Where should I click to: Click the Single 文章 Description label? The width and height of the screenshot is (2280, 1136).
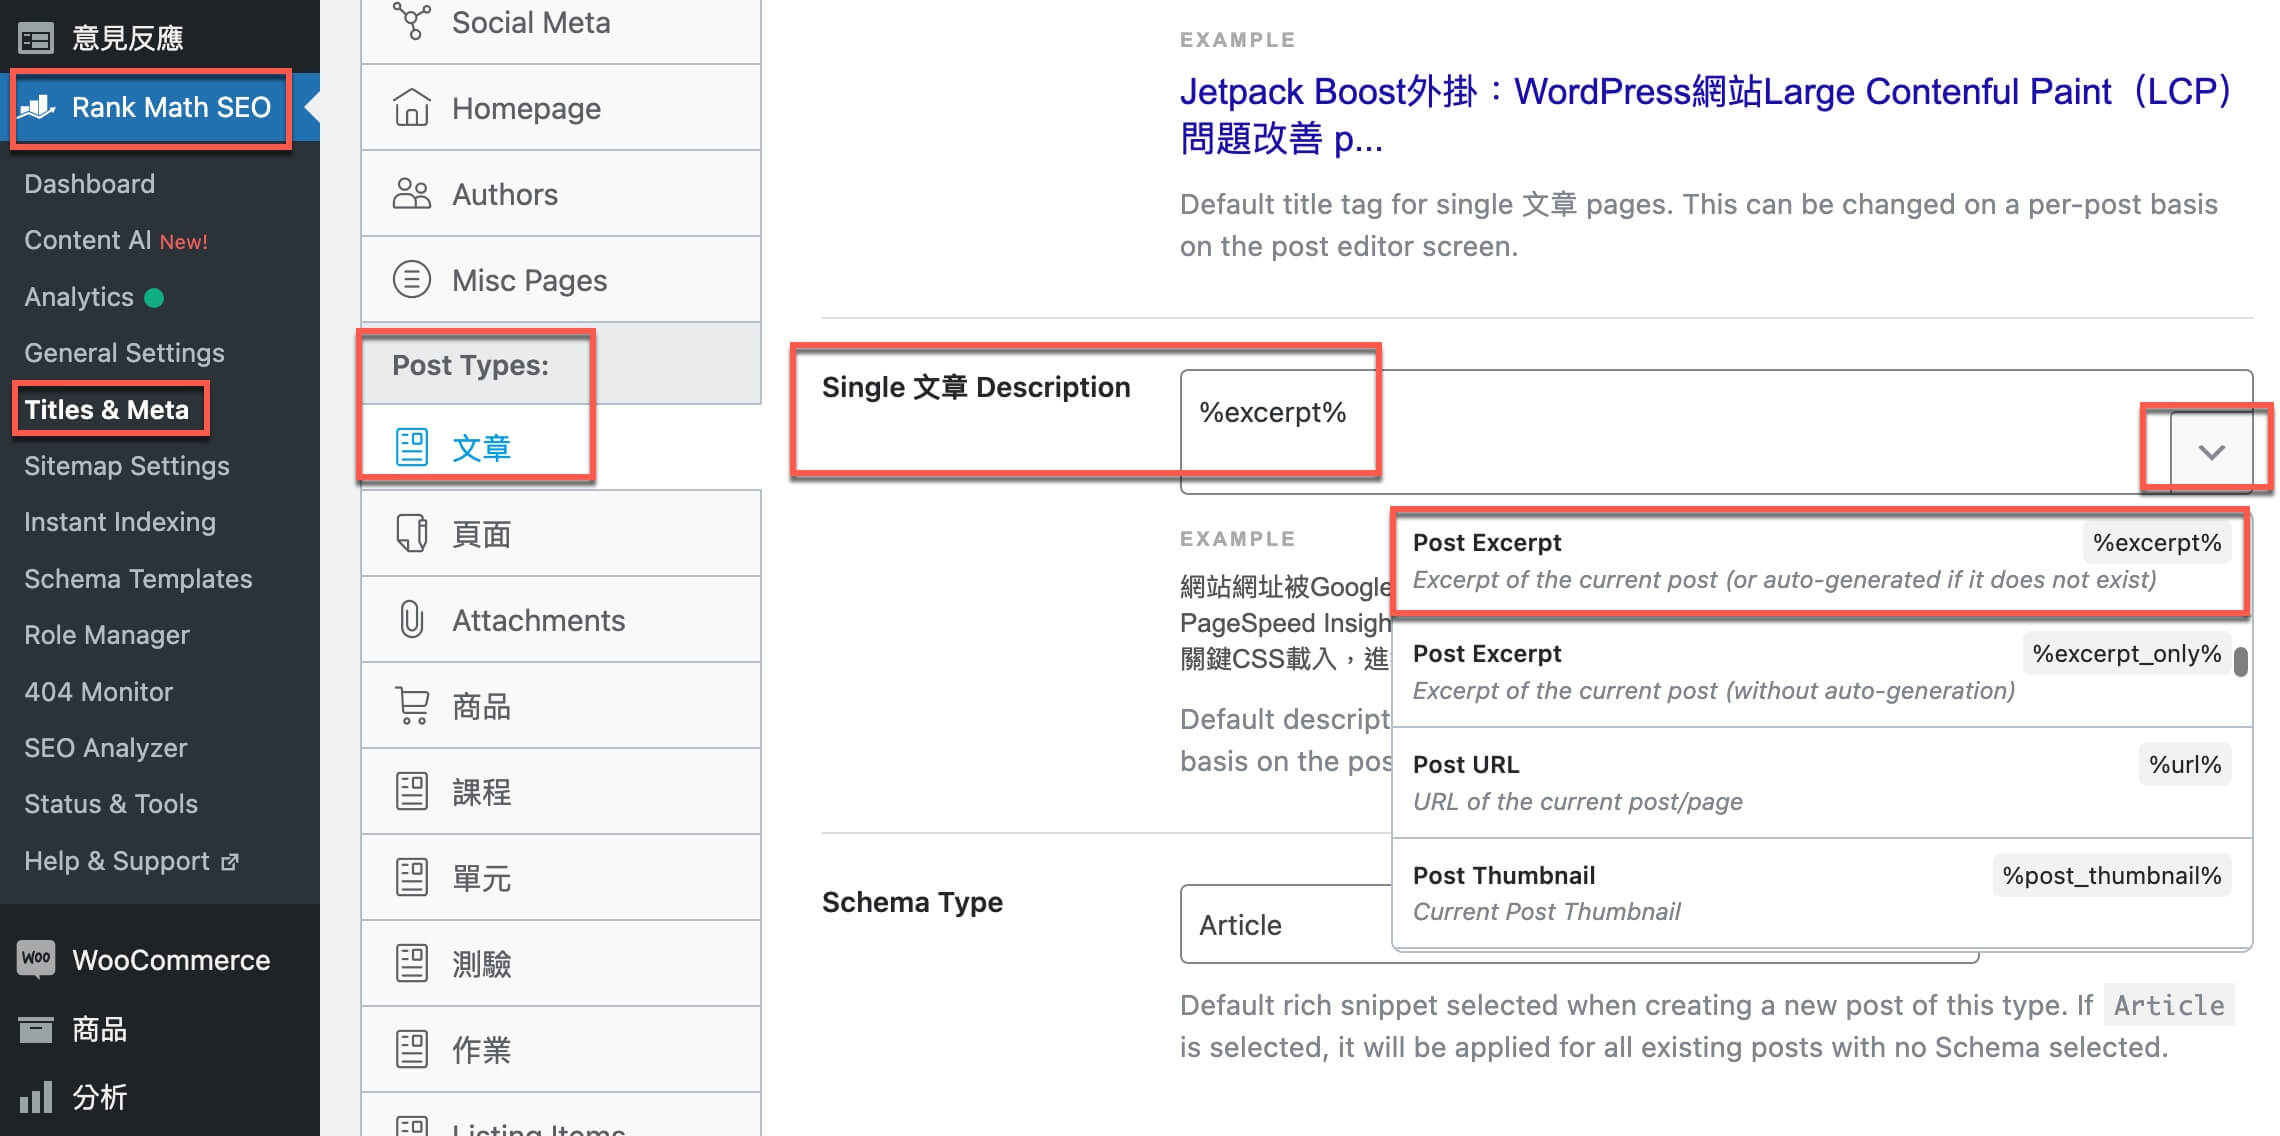[976, 387]
